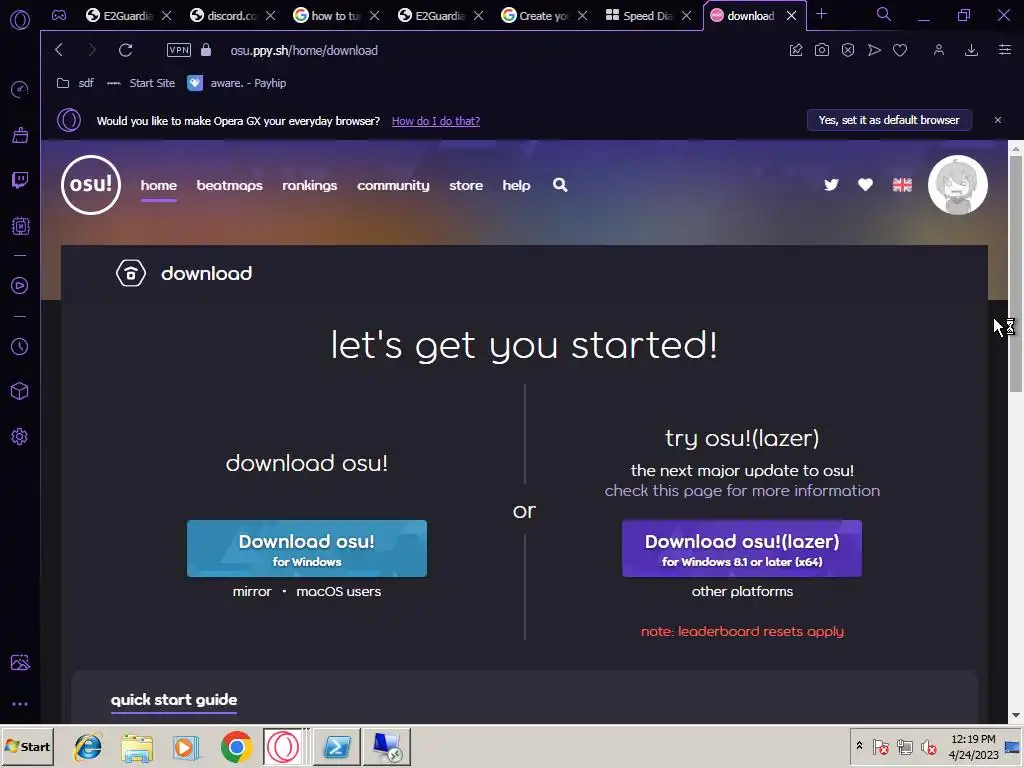
Task: Open the rankings nav menu
Action: (x=310, y=185)
